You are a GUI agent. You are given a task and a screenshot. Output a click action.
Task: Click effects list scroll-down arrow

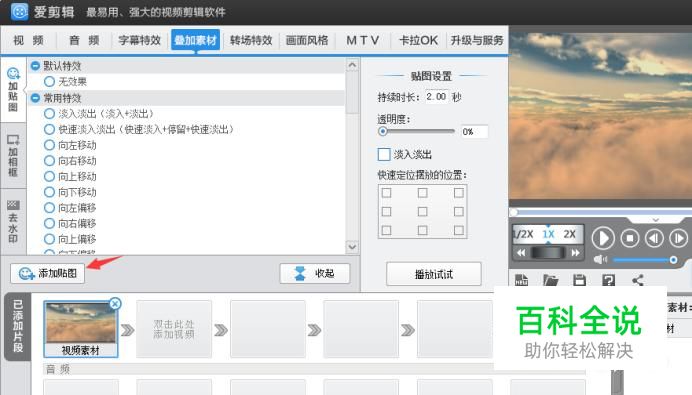(352, 247)
